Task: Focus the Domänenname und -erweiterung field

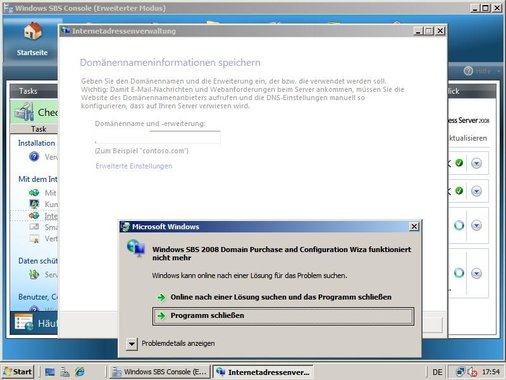Action: (x=157, y=137)
